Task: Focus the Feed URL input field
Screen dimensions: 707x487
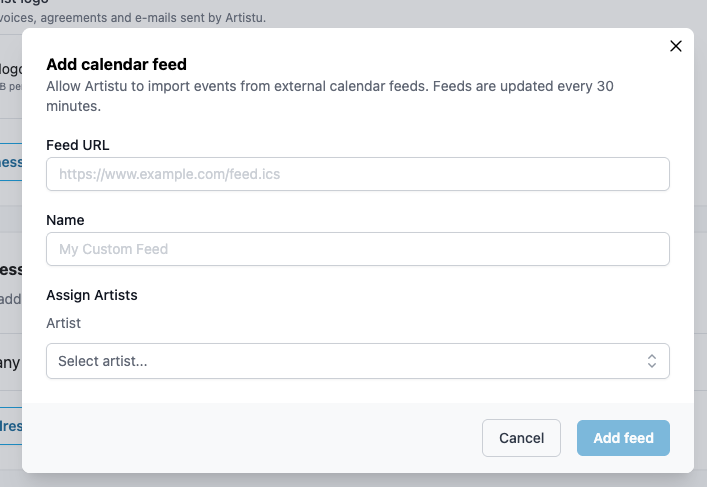Action: (357, 174)
